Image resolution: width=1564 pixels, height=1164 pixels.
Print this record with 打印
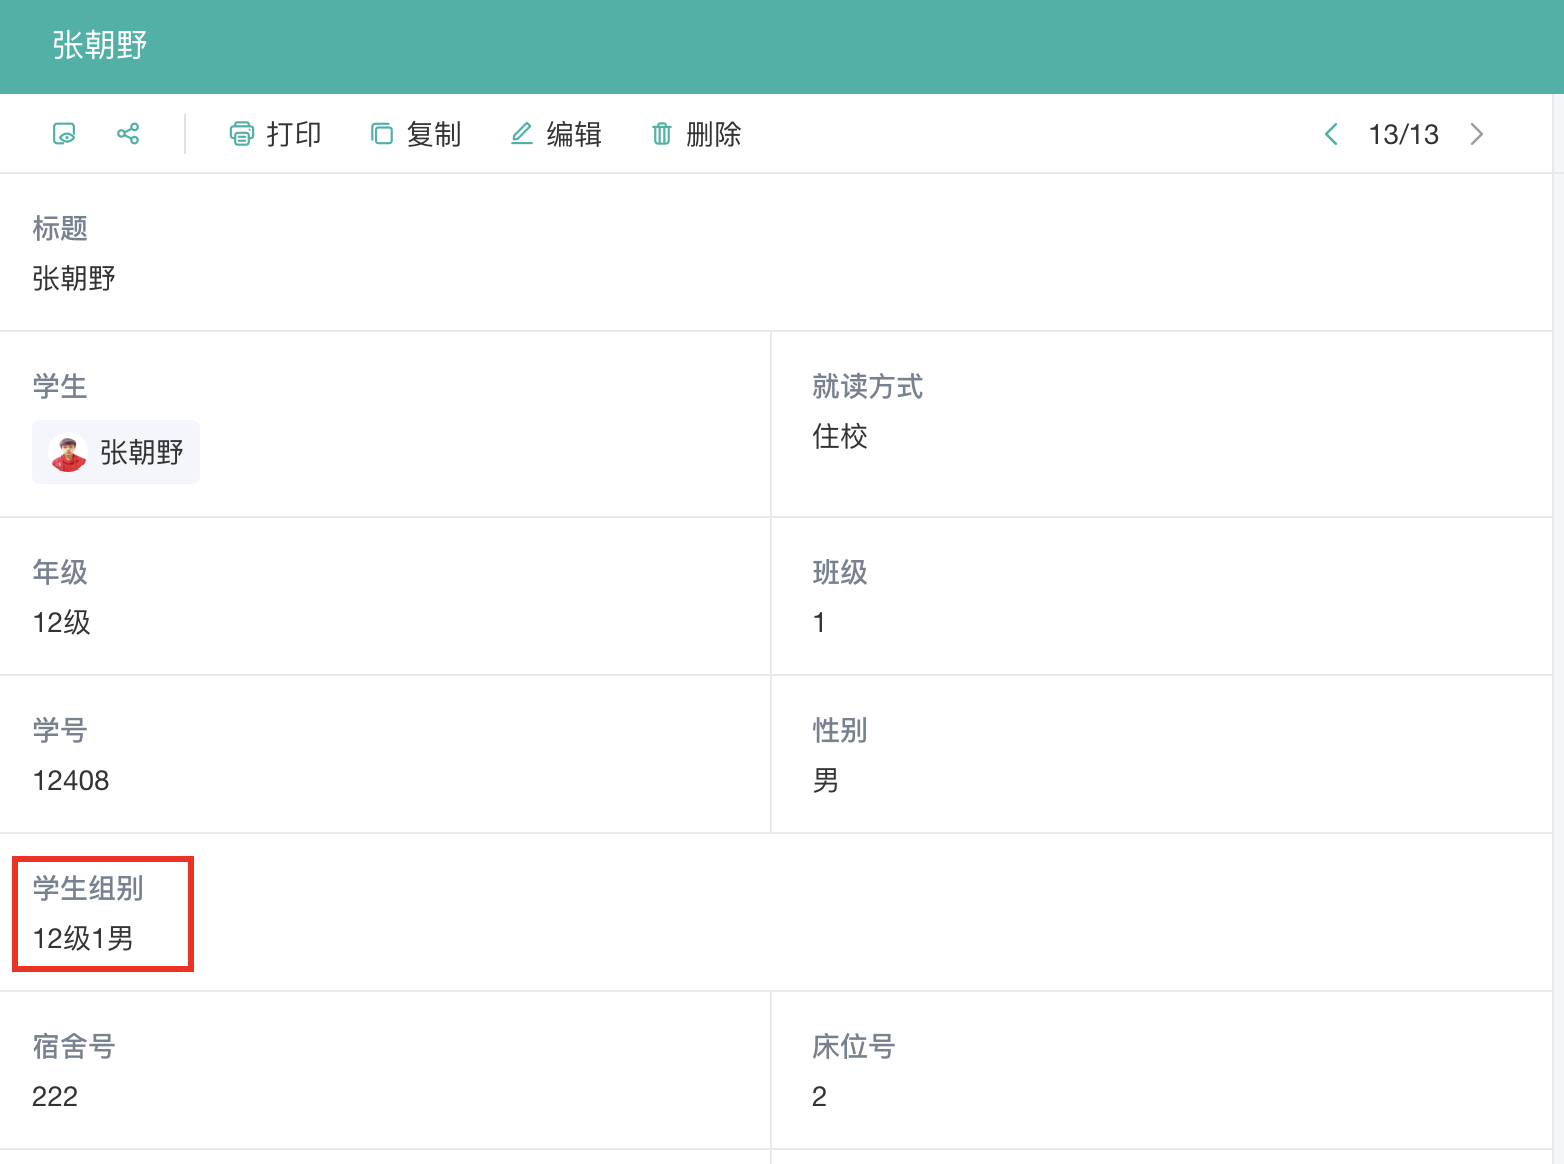(x=275, y=134)
